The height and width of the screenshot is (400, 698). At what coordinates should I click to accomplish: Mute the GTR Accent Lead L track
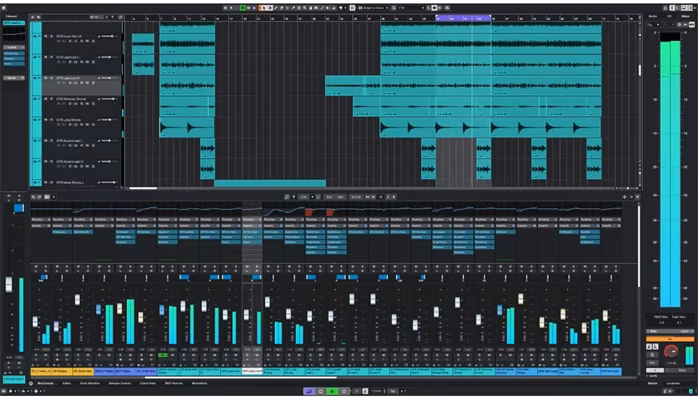click(x=45, y=141)
